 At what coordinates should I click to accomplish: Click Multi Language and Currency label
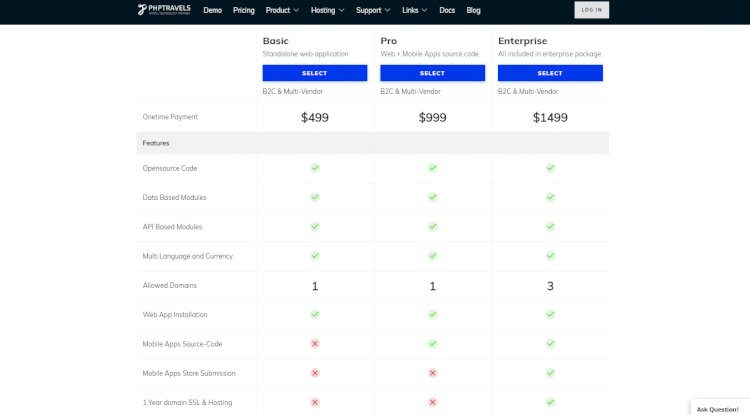point(188,256)
